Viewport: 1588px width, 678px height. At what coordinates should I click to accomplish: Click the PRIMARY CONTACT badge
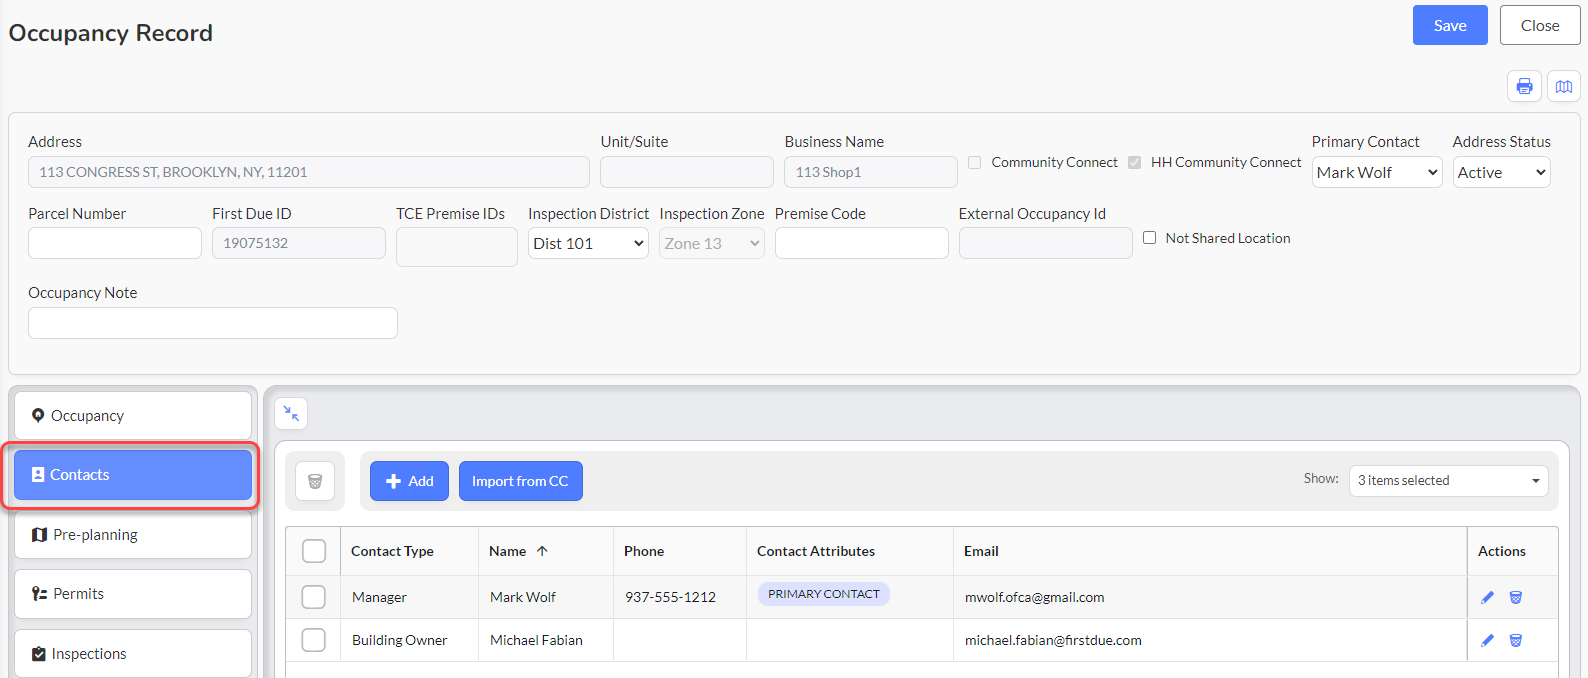pos(824,594)
